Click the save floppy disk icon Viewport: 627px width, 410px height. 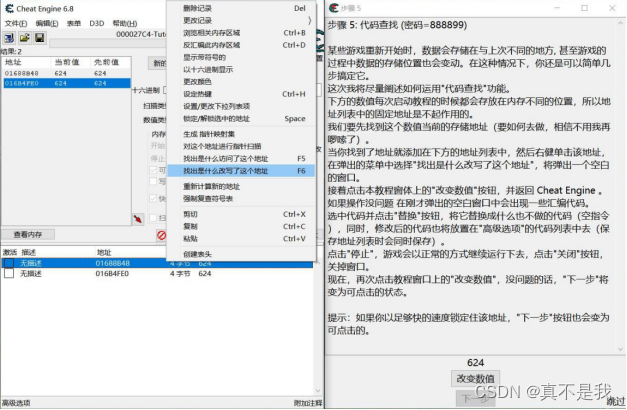[40, 38]
